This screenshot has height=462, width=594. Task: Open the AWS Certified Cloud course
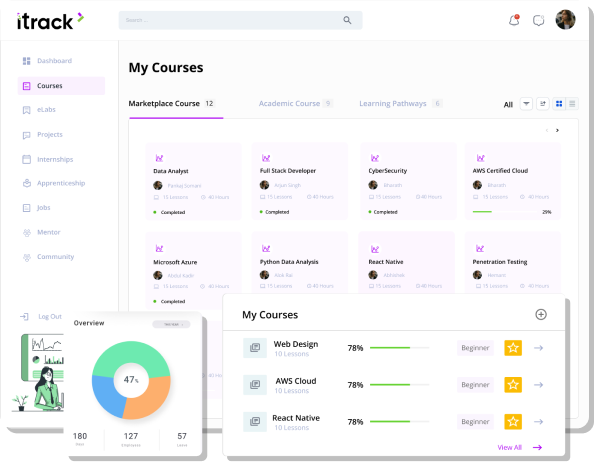513,181
